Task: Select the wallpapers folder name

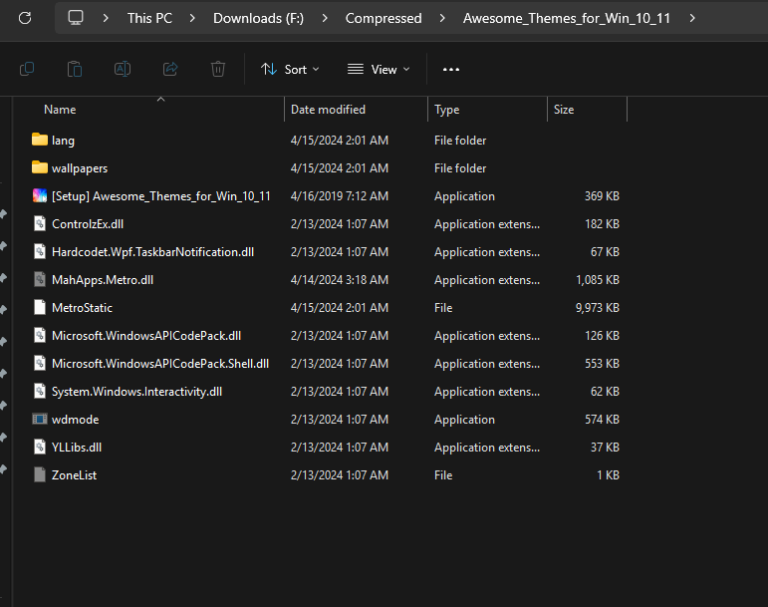Action: coord(80,169)
